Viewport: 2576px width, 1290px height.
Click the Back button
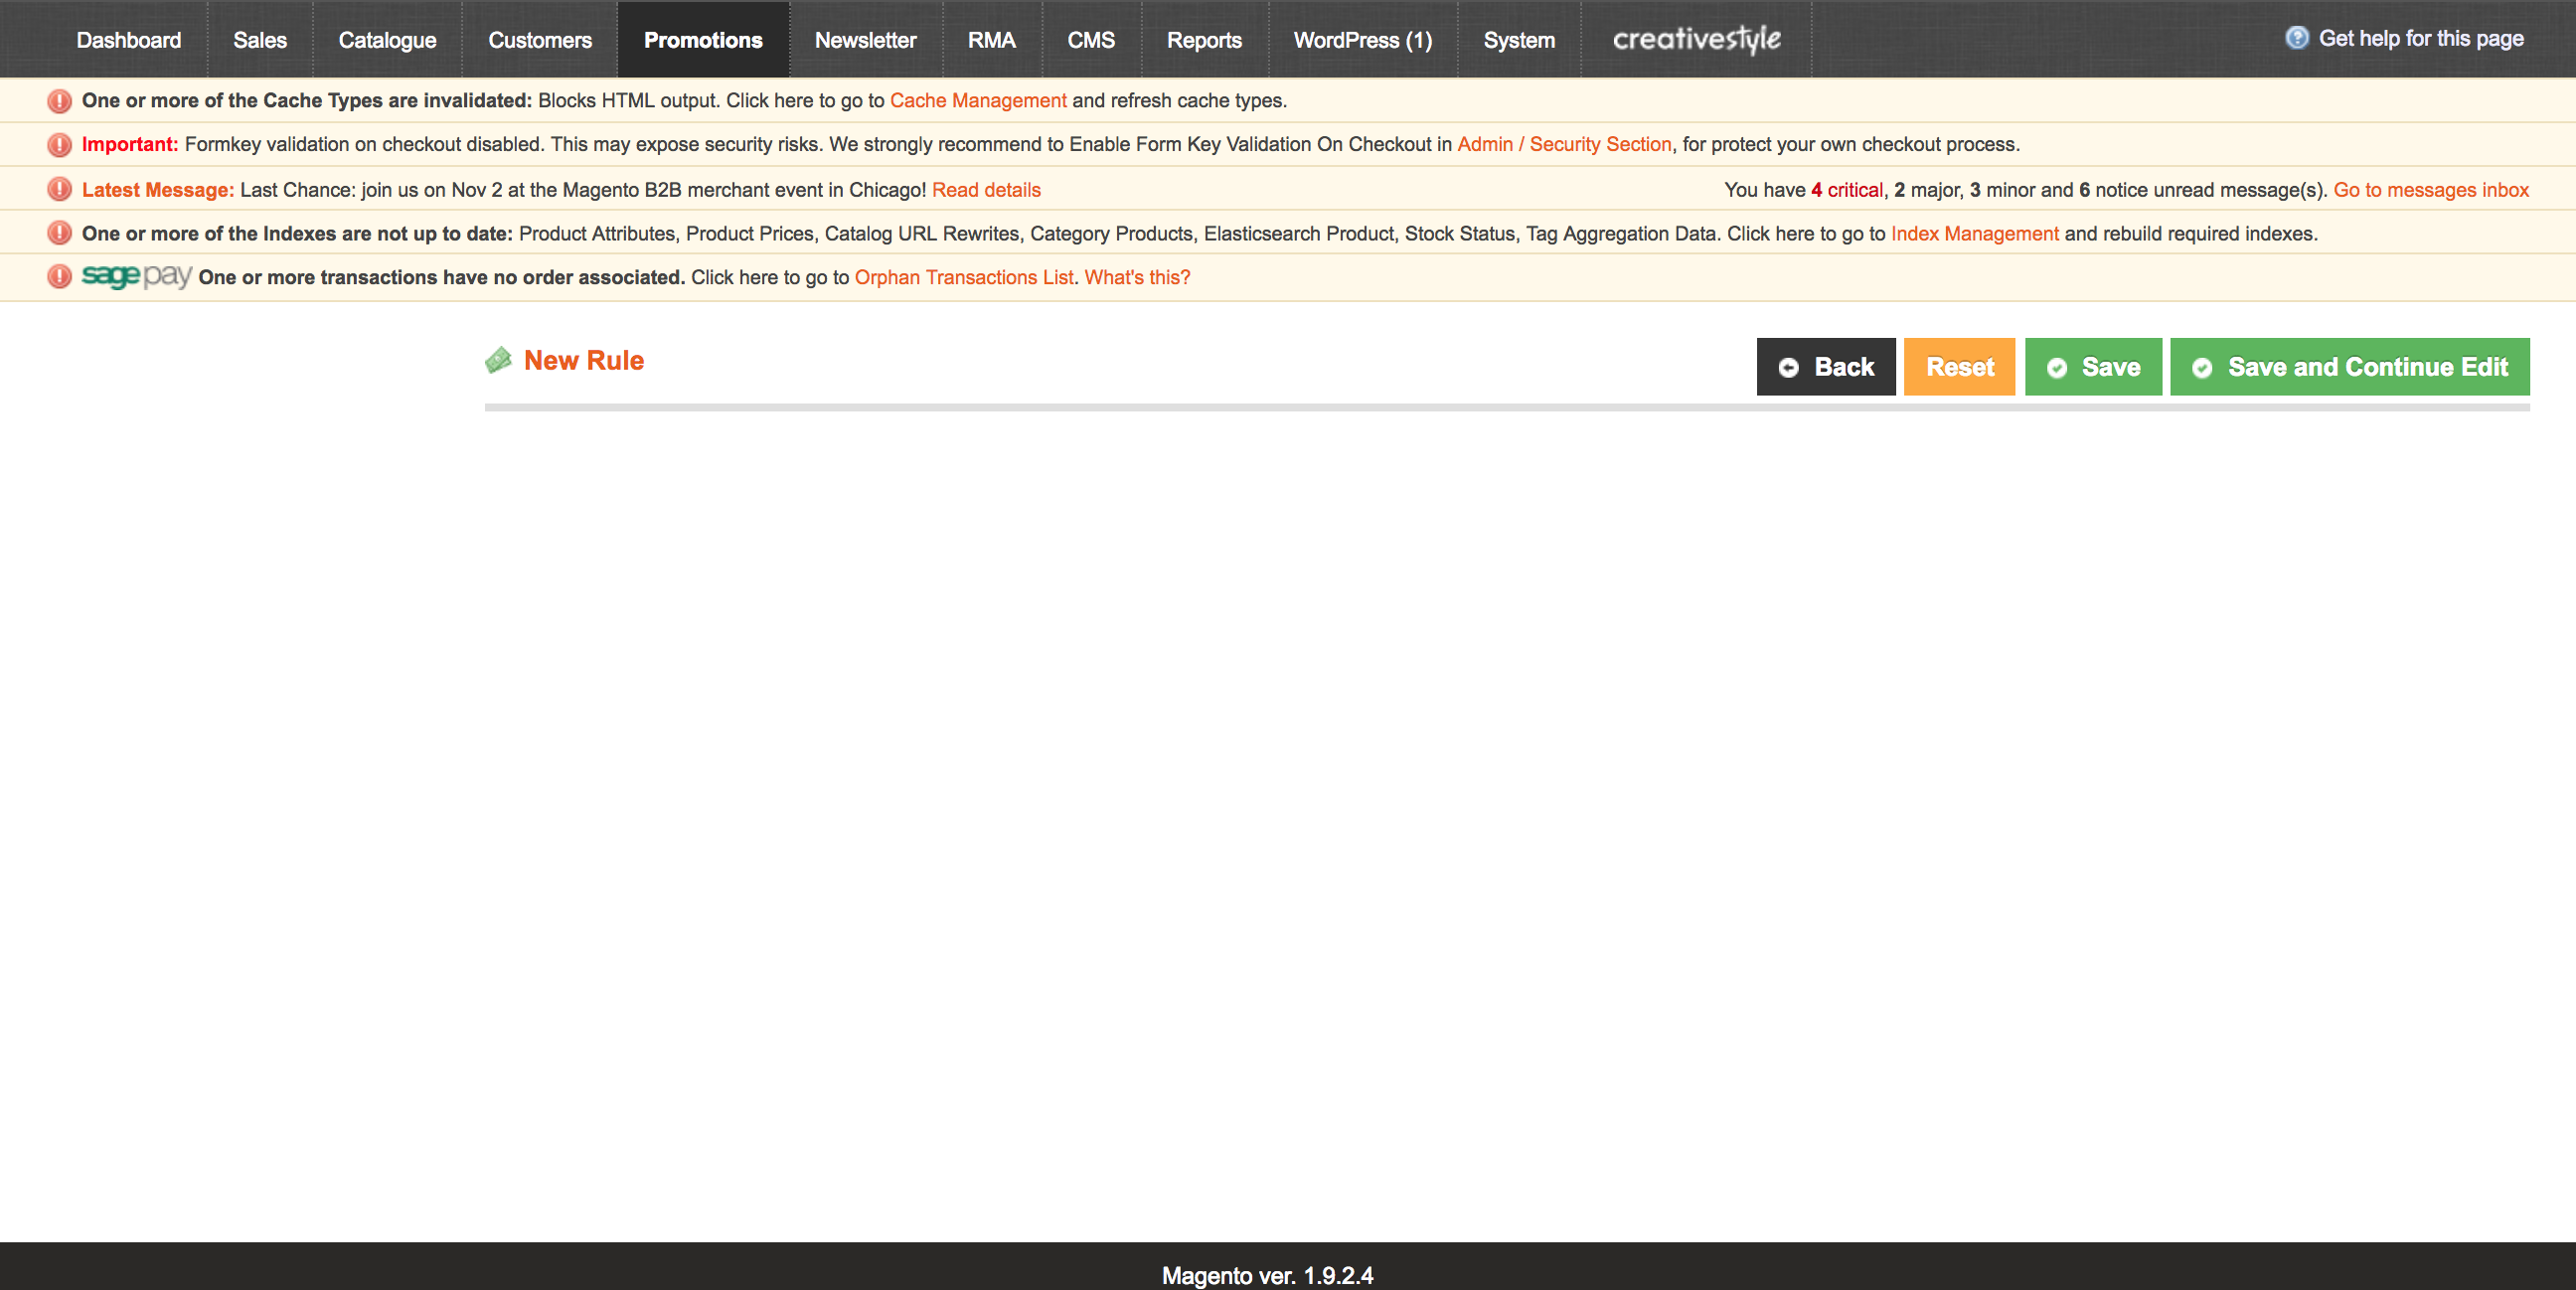[1825, 366]
